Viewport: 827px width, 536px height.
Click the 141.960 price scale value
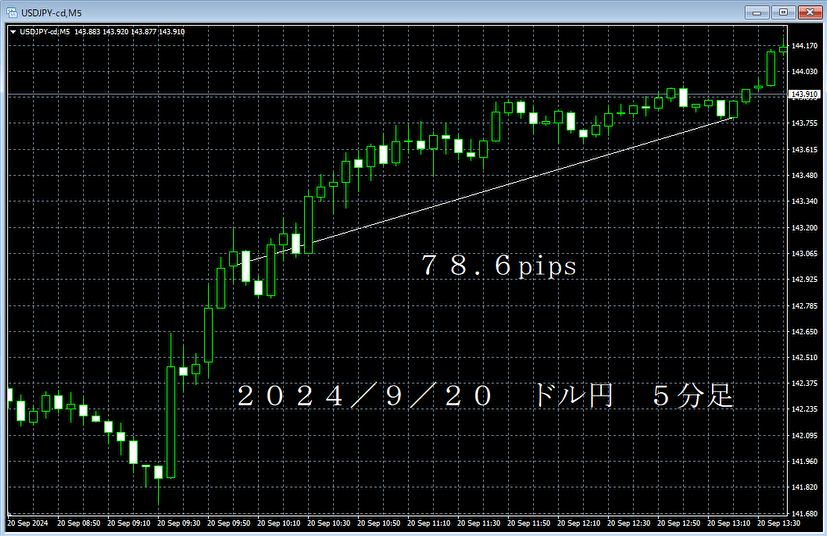804,462
